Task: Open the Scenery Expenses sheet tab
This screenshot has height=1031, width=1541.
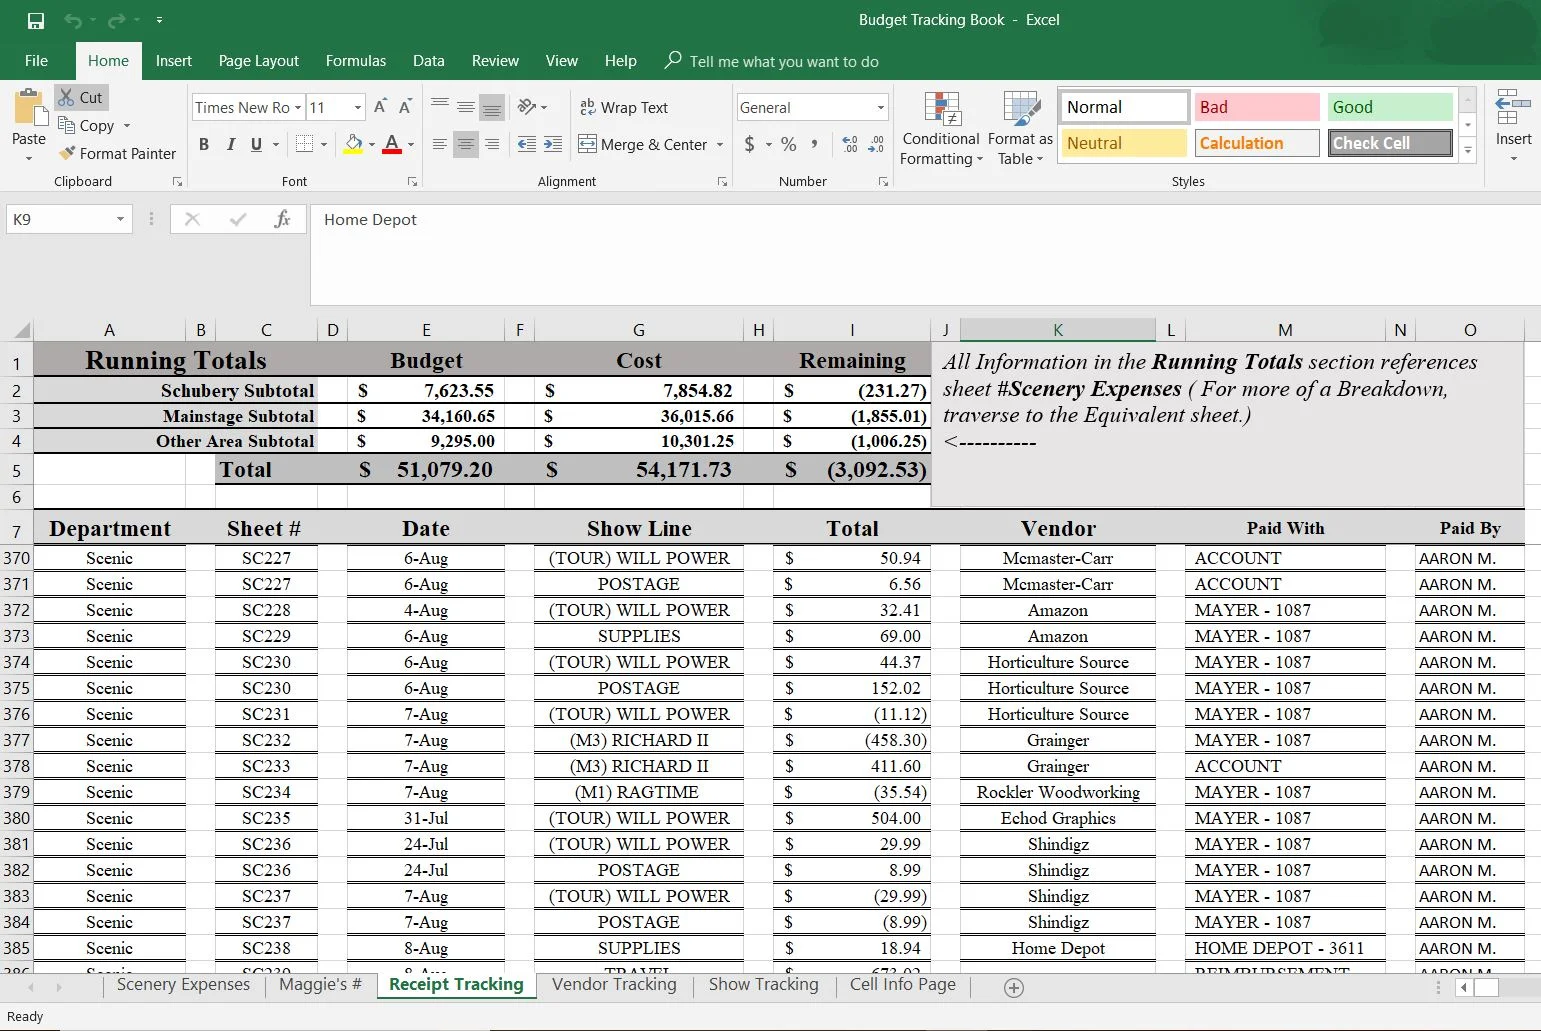Action: coord(184,985)
